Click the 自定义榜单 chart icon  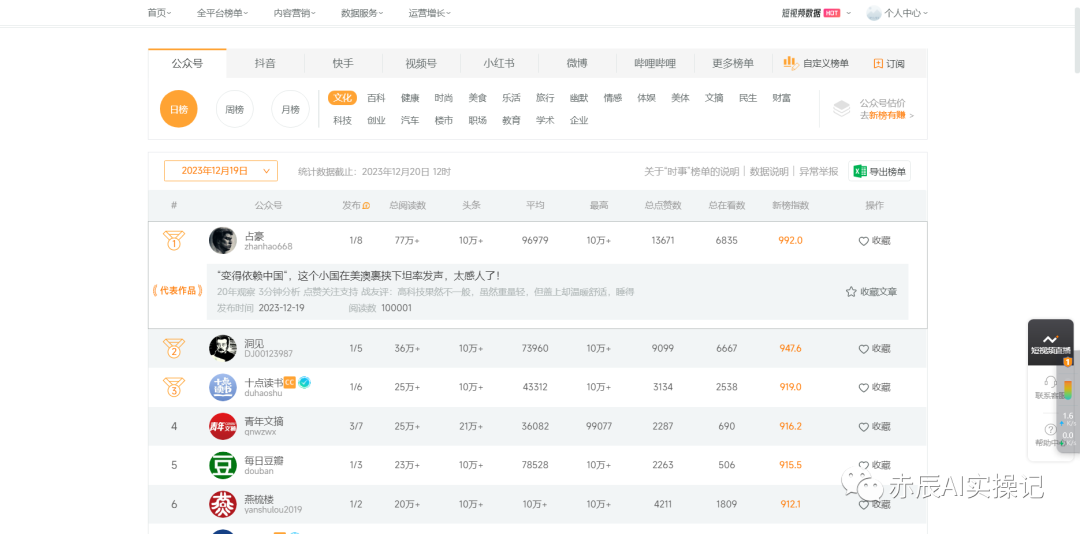pyautogui.click(x=791, y=63)
